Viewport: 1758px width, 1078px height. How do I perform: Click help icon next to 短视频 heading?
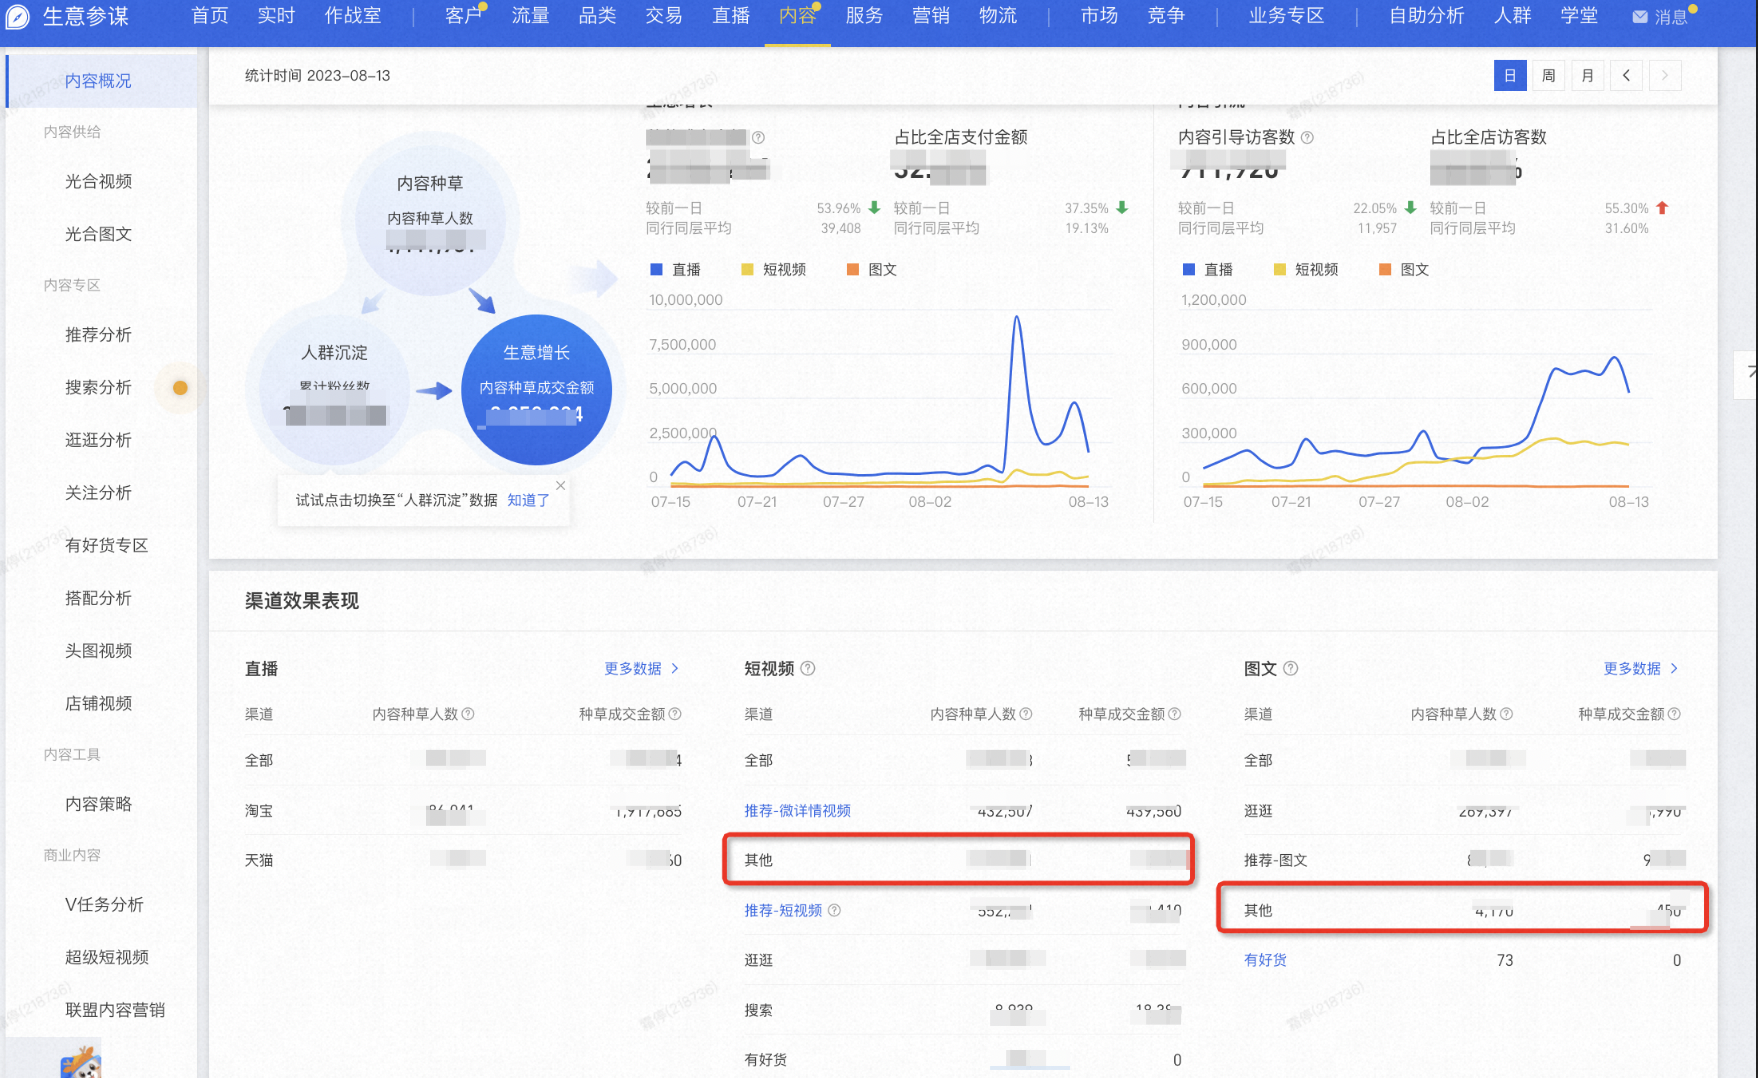pos(808,668)
